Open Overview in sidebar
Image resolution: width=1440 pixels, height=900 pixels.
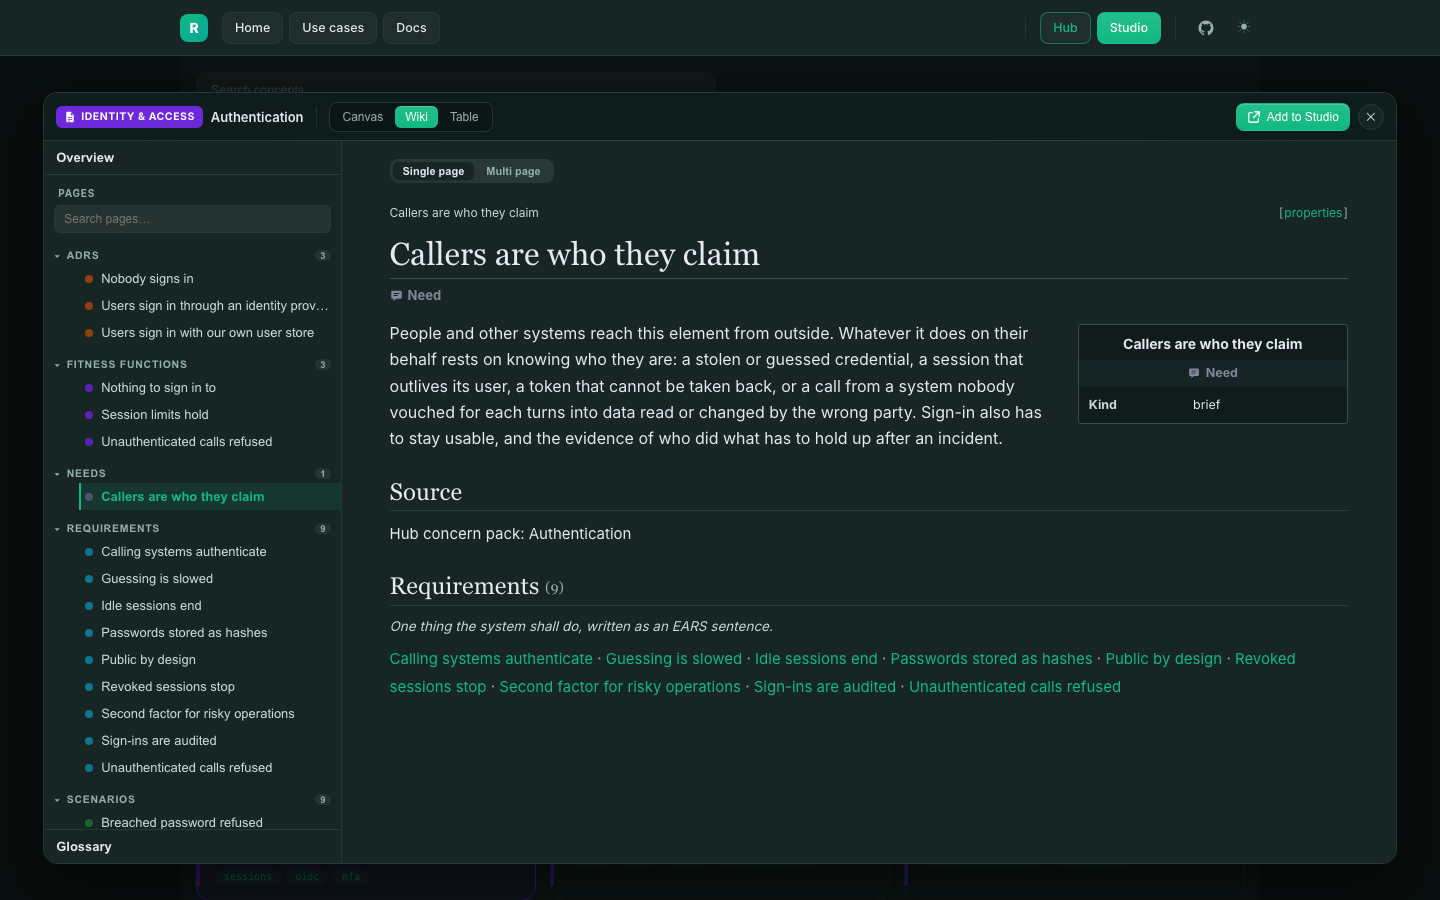[x=192, y=158]
